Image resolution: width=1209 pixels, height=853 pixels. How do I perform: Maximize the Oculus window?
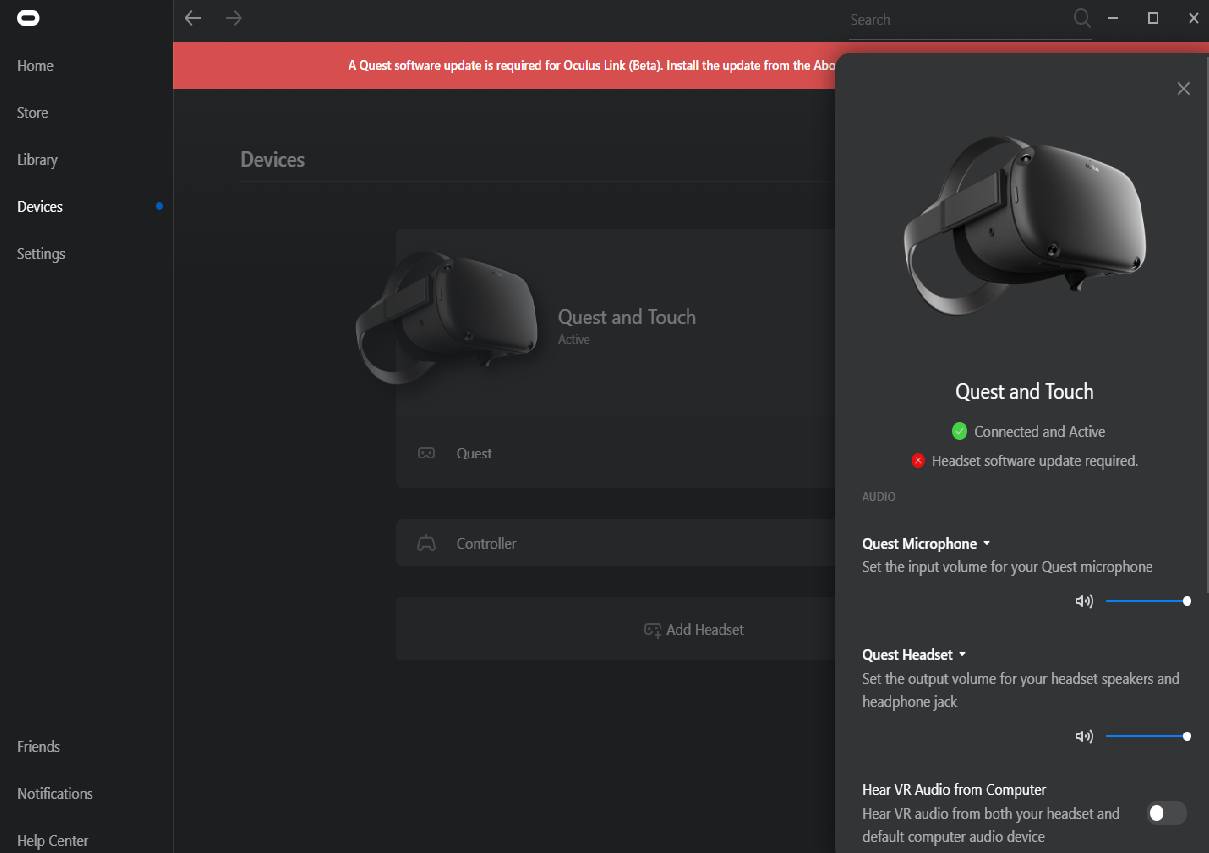1153,18
